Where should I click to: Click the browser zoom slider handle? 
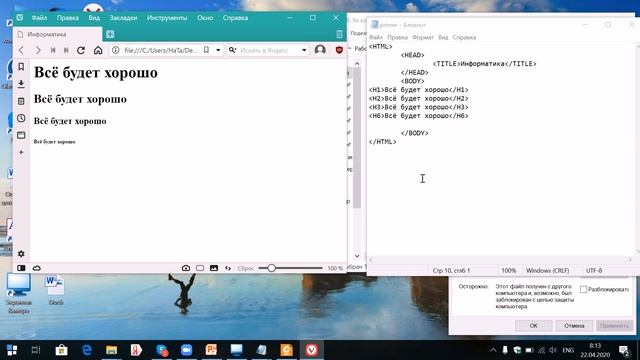coord(271,268)
